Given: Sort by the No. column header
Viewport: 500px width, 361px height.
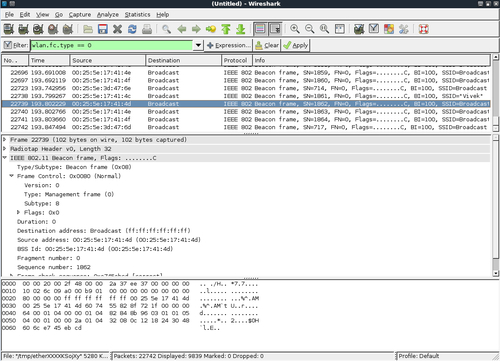Looking at the screenshot, I should 15,60.
